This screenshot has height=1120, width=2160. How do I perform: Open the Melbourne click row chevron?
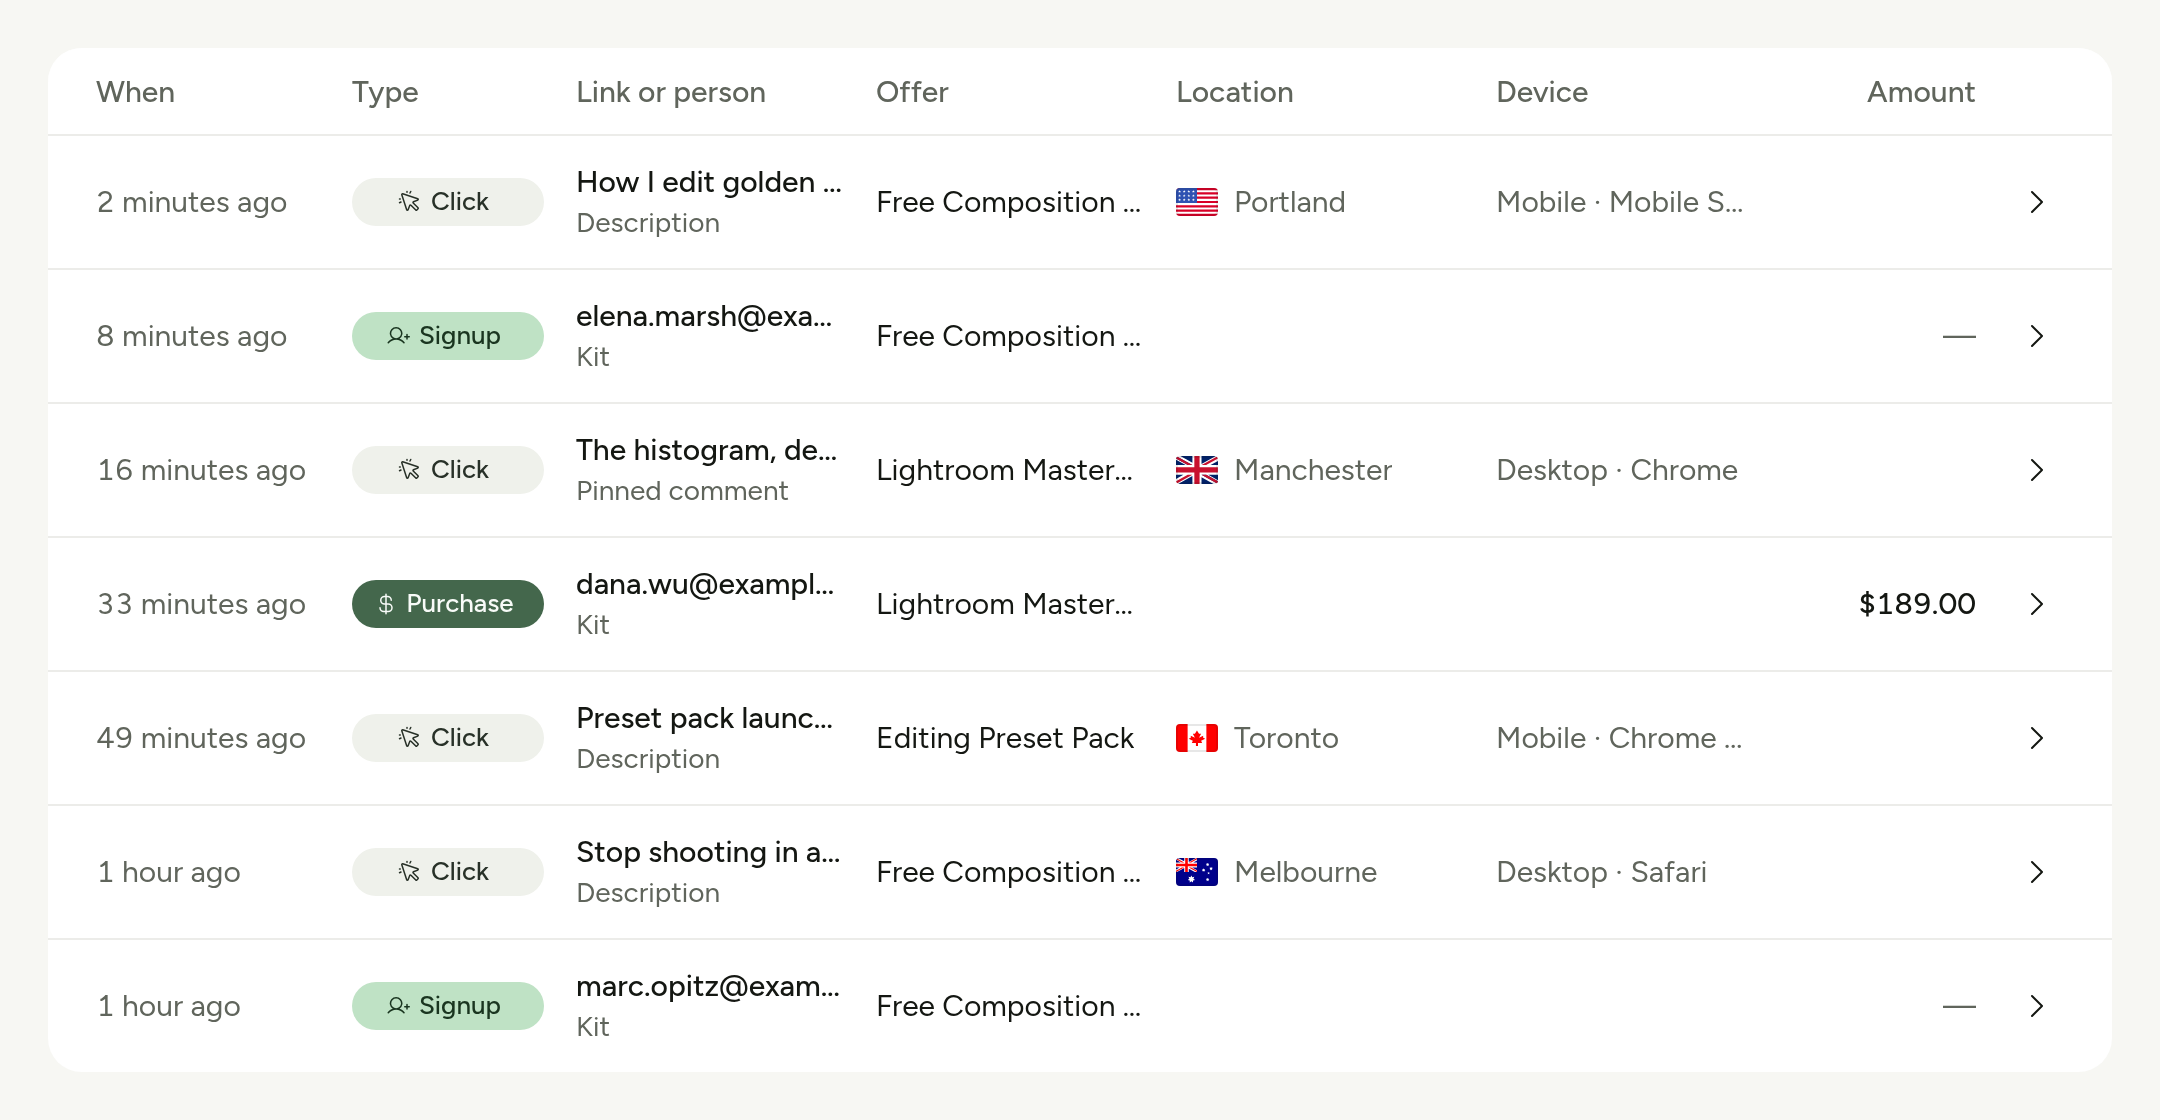click(2036, 872)
